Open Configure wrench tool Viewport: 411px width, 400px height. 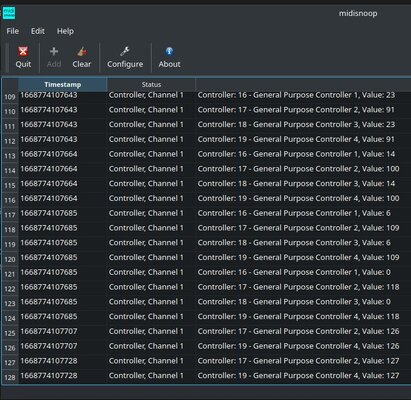(x=125, y=51)
